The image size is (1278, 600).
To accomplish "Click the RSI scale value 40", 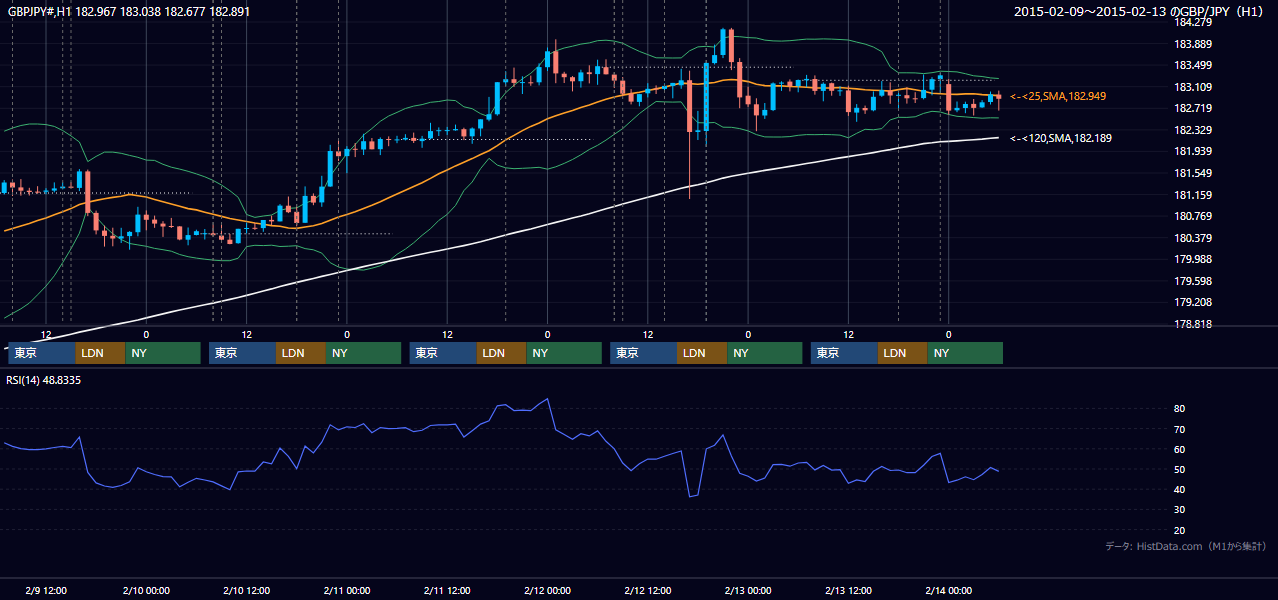I will [1179, 489].
